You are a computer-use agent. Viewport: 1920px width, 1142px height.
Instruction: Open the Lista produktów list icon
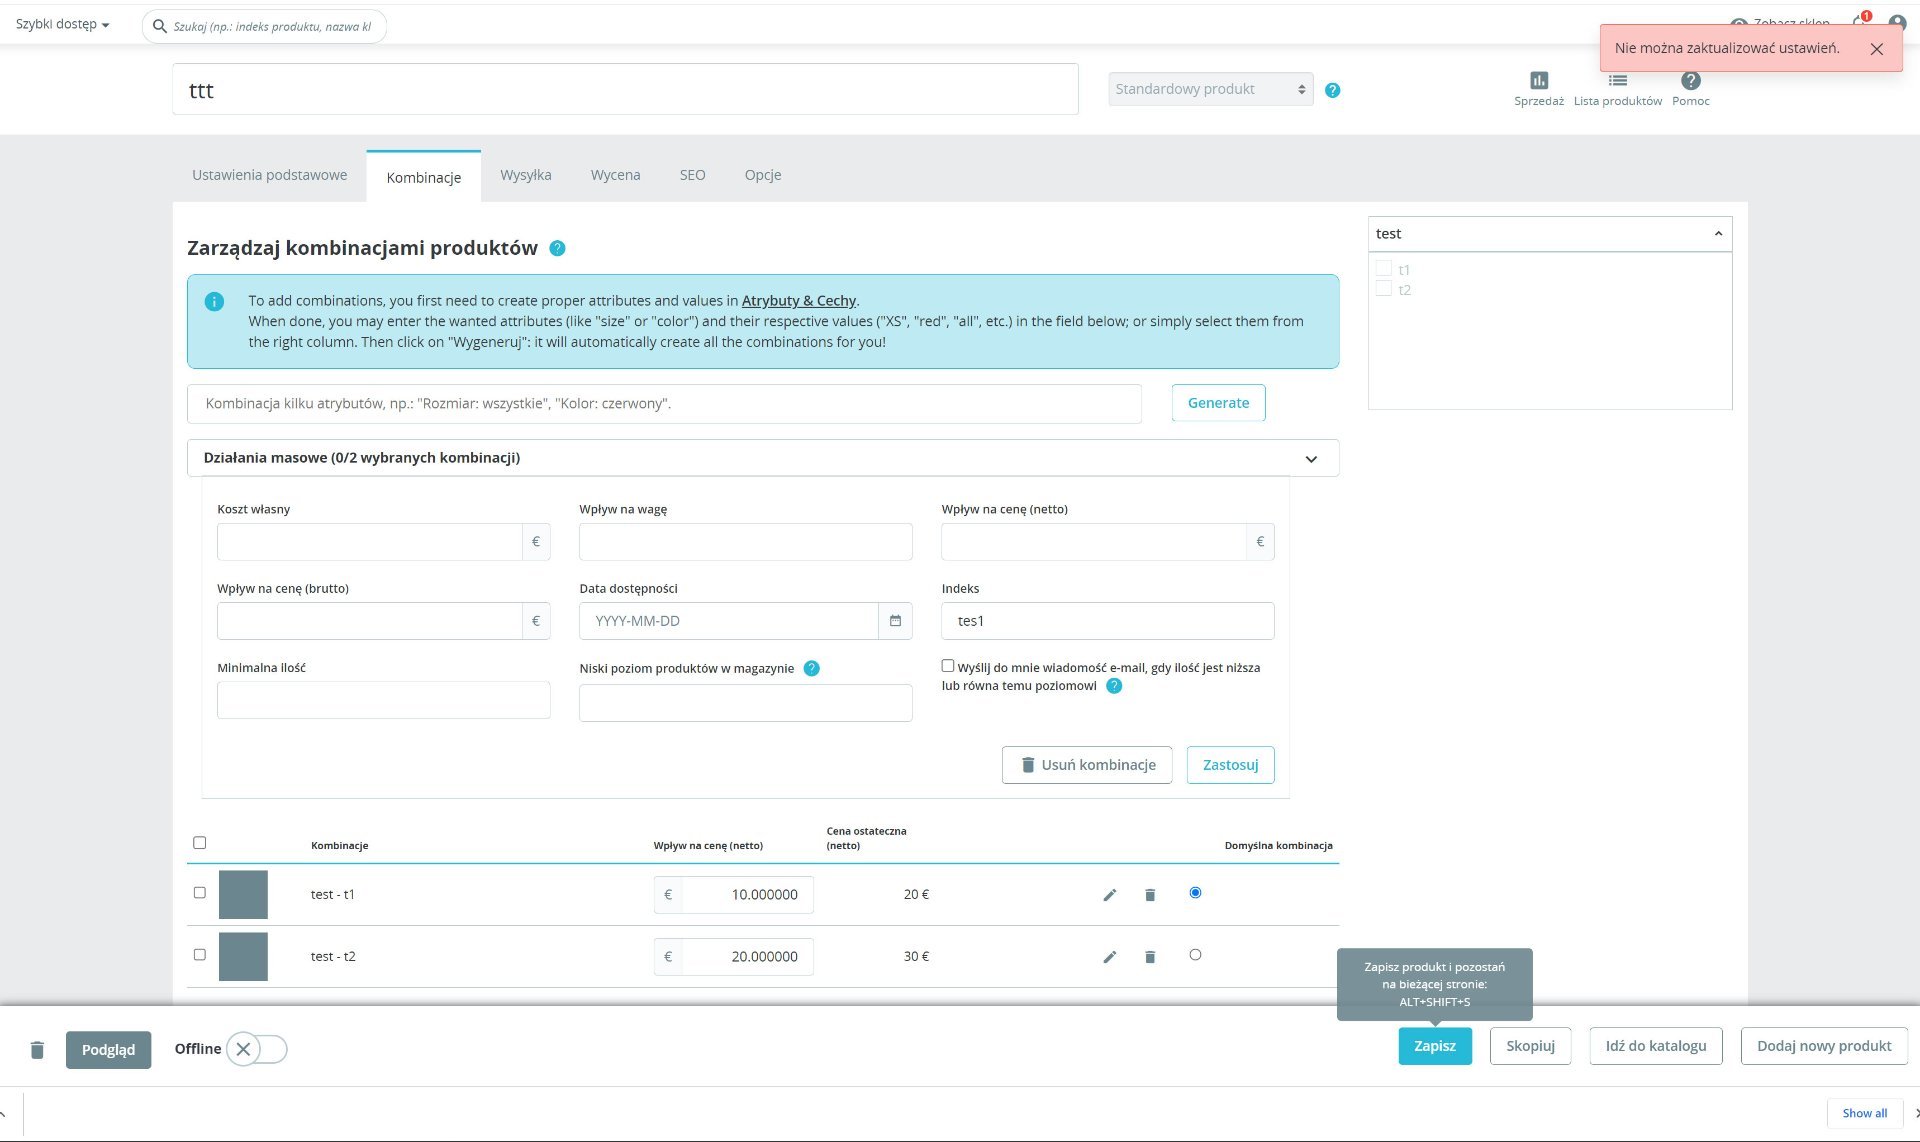click(x=1617, y=81)
